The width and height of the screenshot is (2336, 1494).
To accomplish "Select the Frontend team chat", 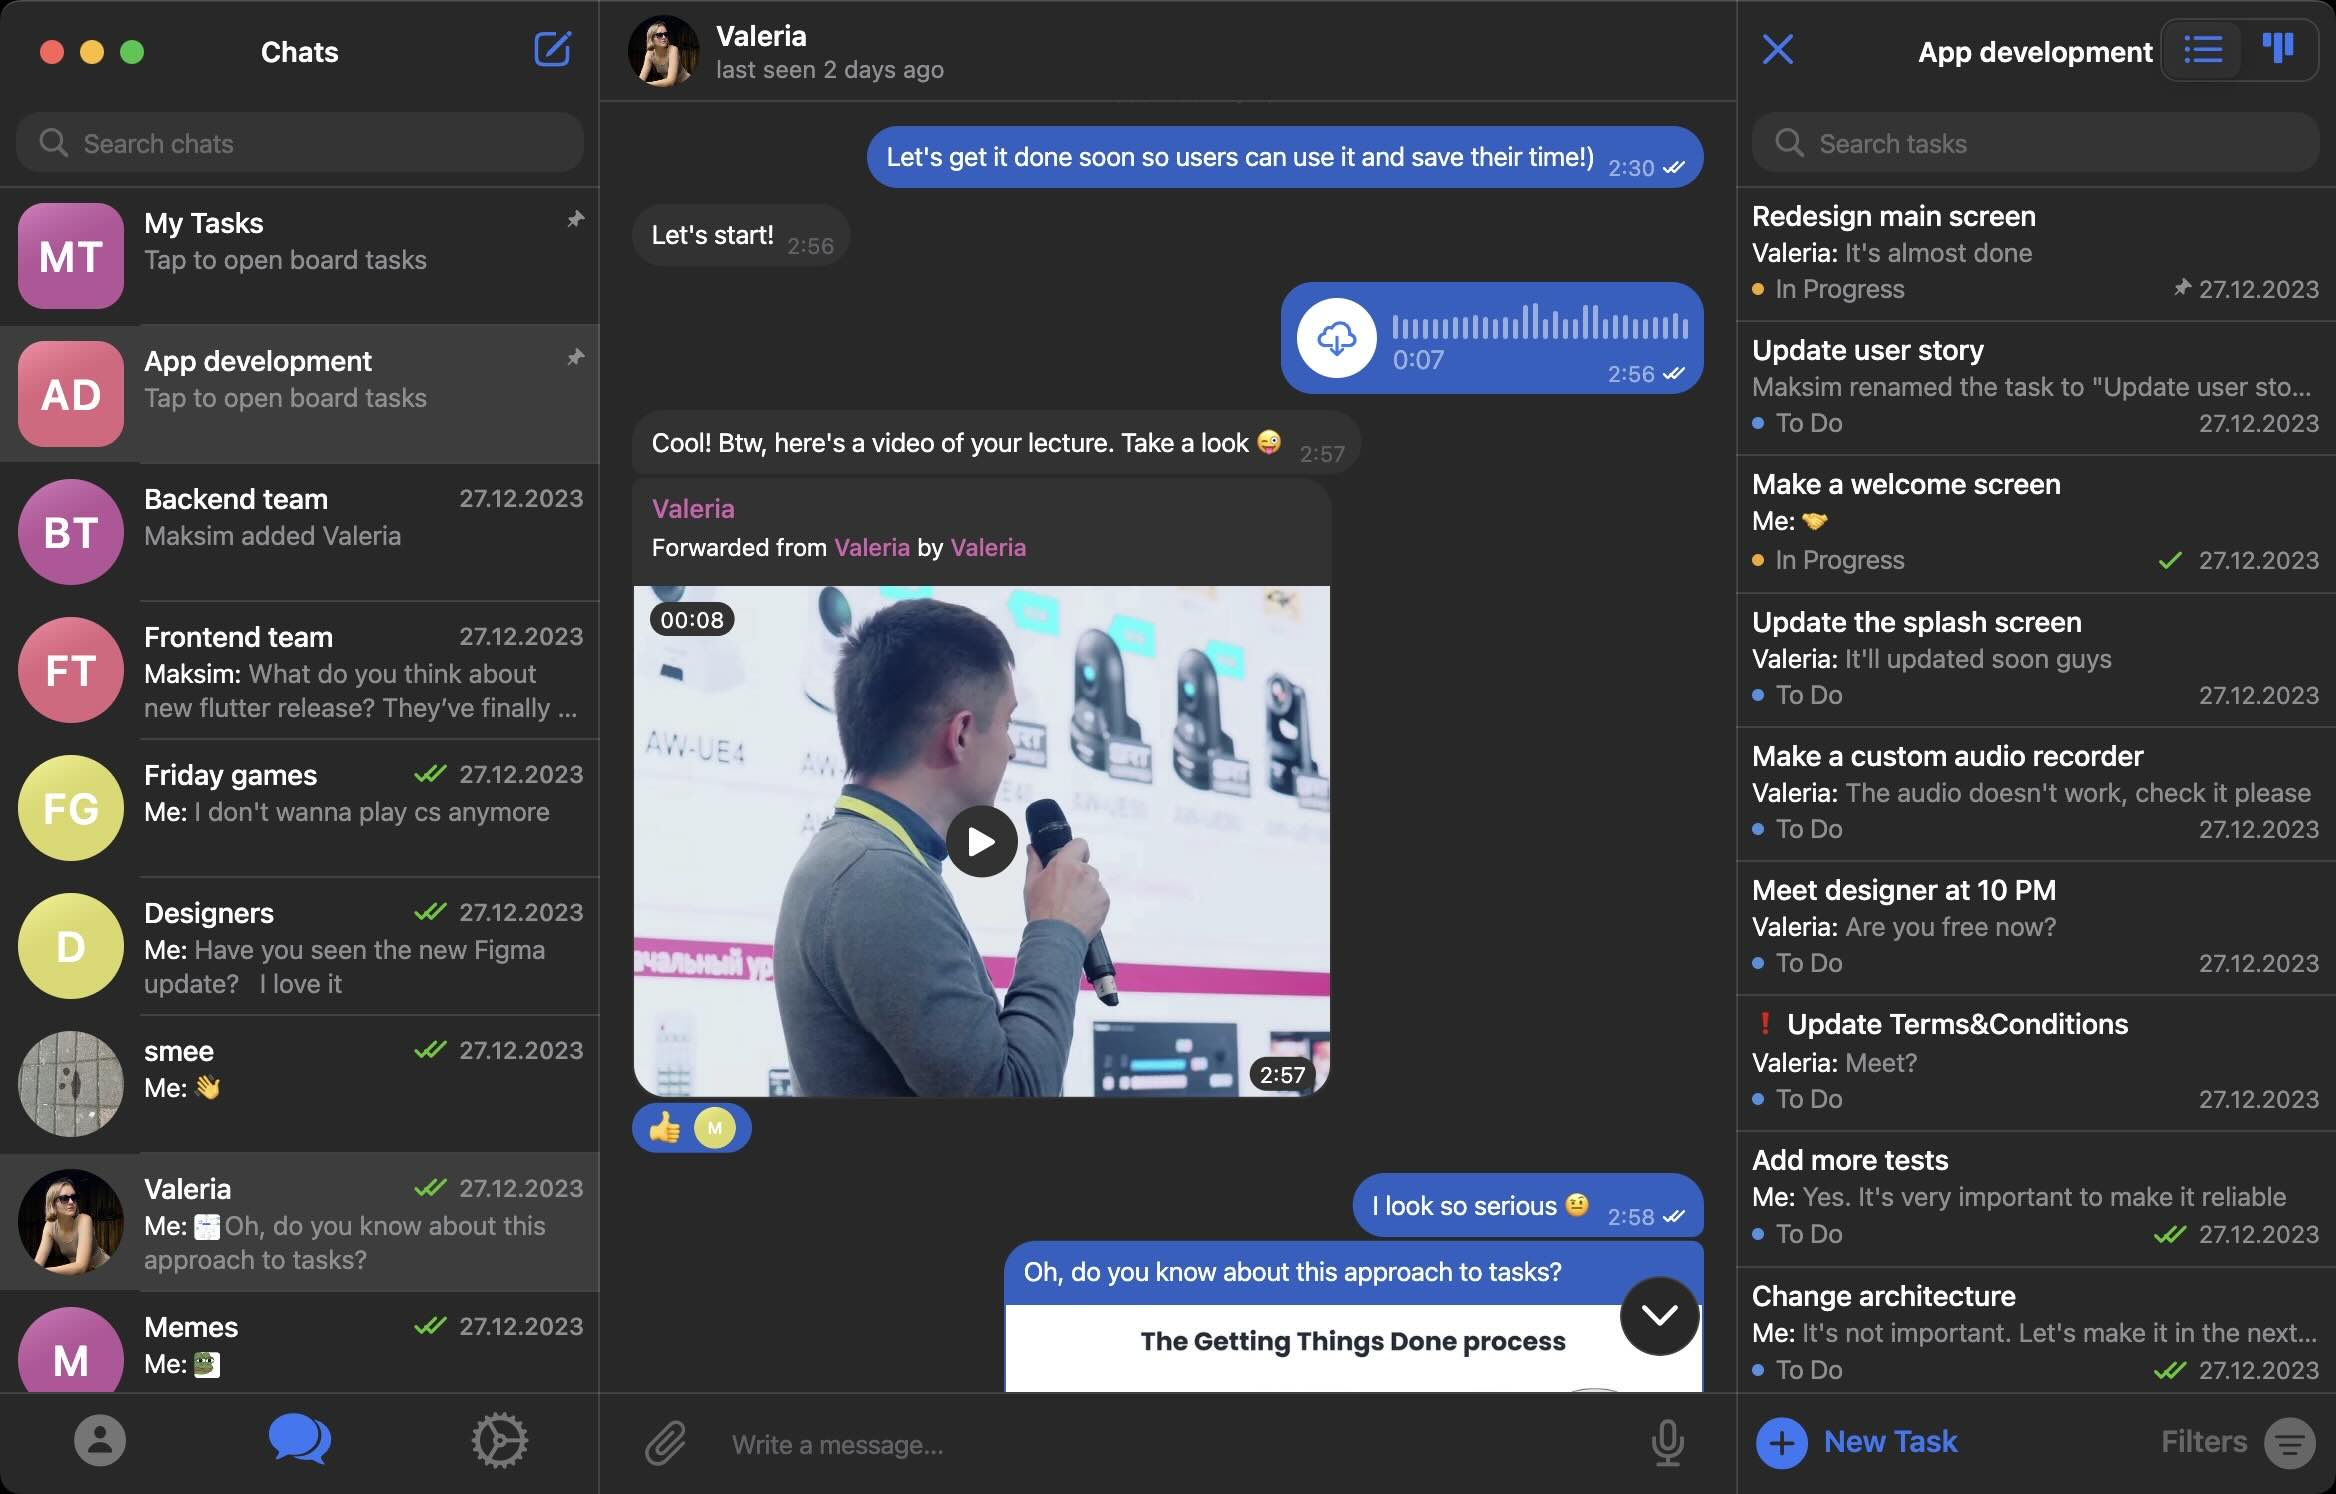I will click(x=300, y=669).
